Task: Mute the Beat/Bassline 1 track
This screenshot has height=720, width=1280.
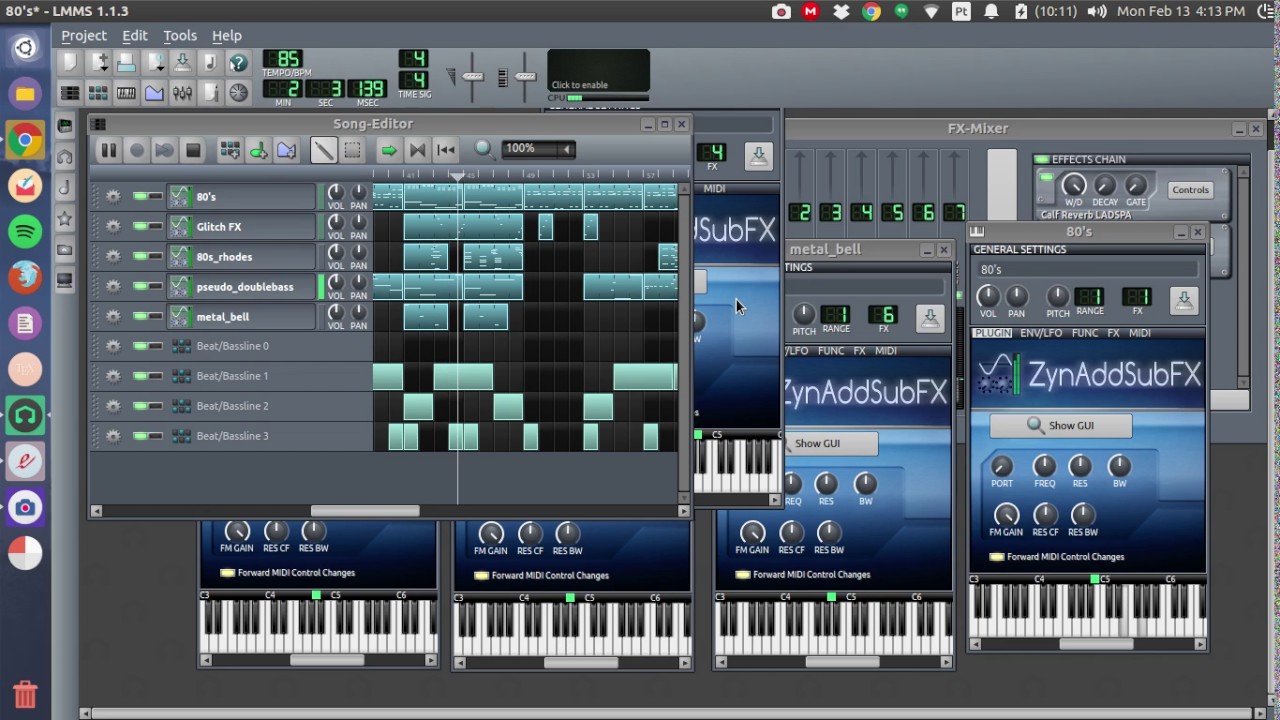Action: (x=140, y=376)
